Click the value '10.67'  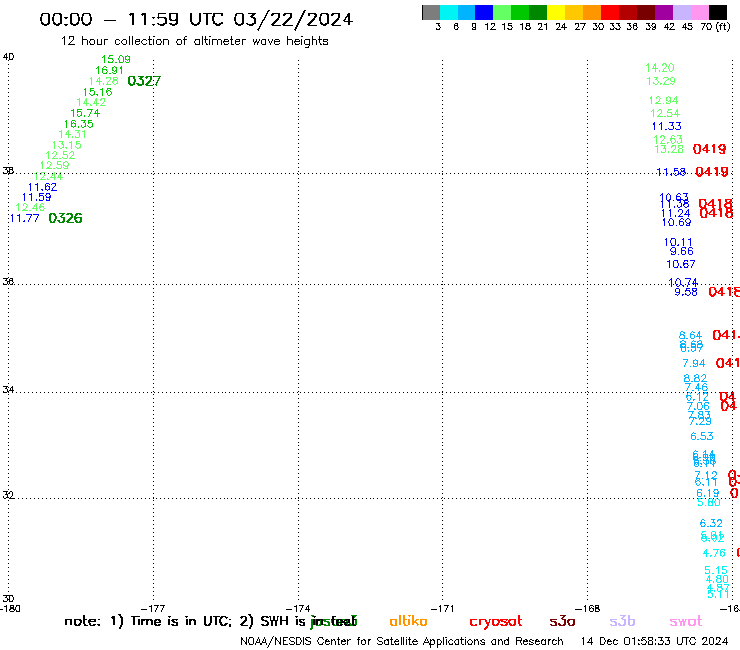[x=681, y=264]
